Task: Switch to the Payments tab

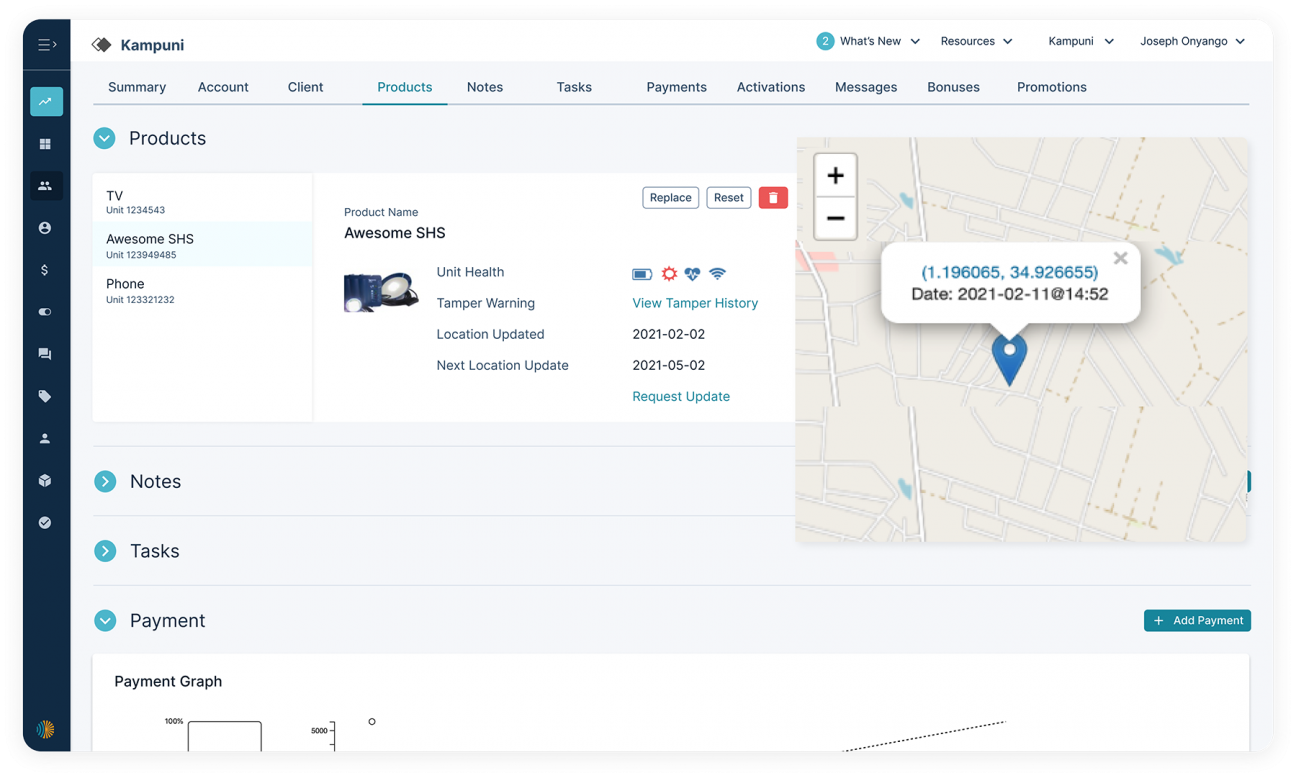Action: click(676, 87)
